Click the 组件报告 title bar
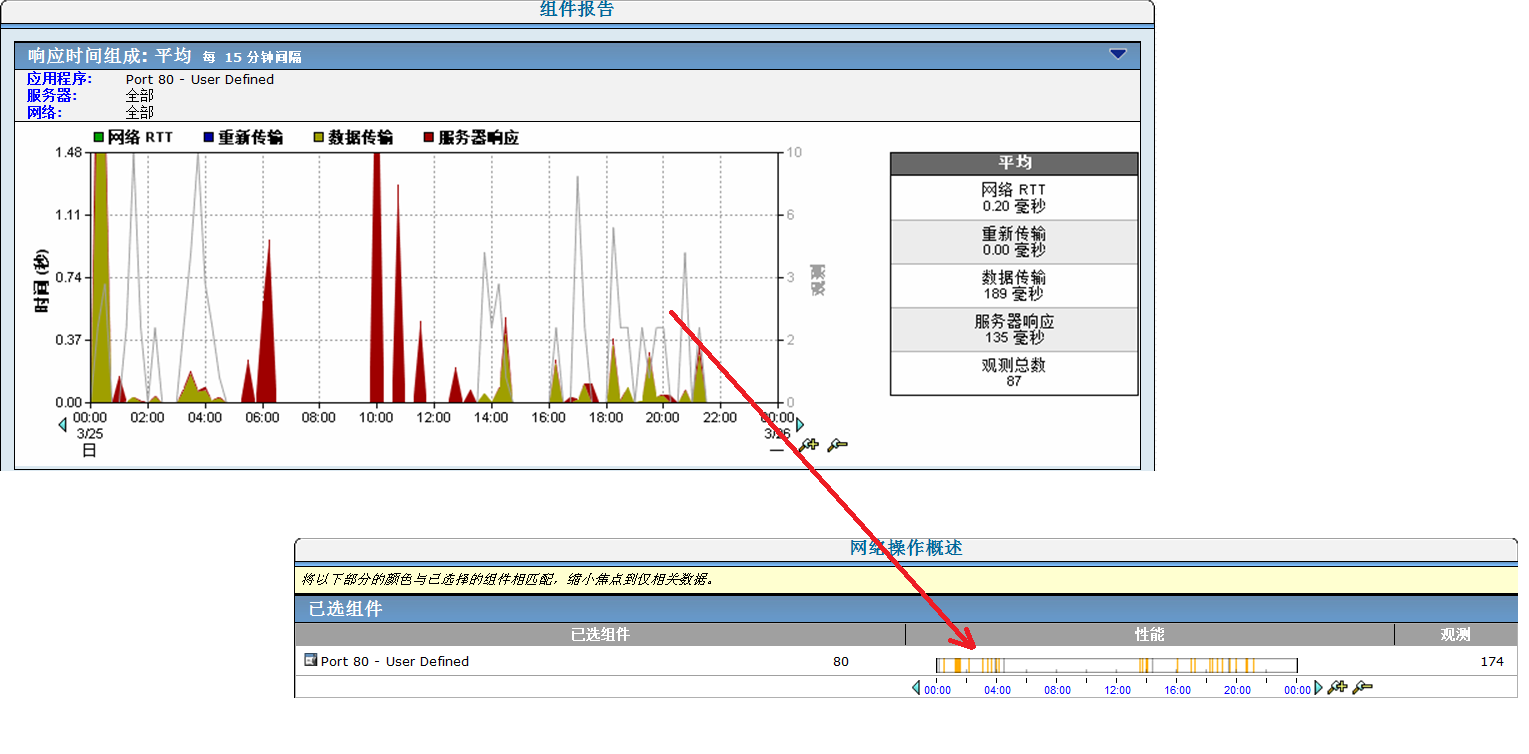The width and height of the screenshot is (1529, 754). [577, 10]
